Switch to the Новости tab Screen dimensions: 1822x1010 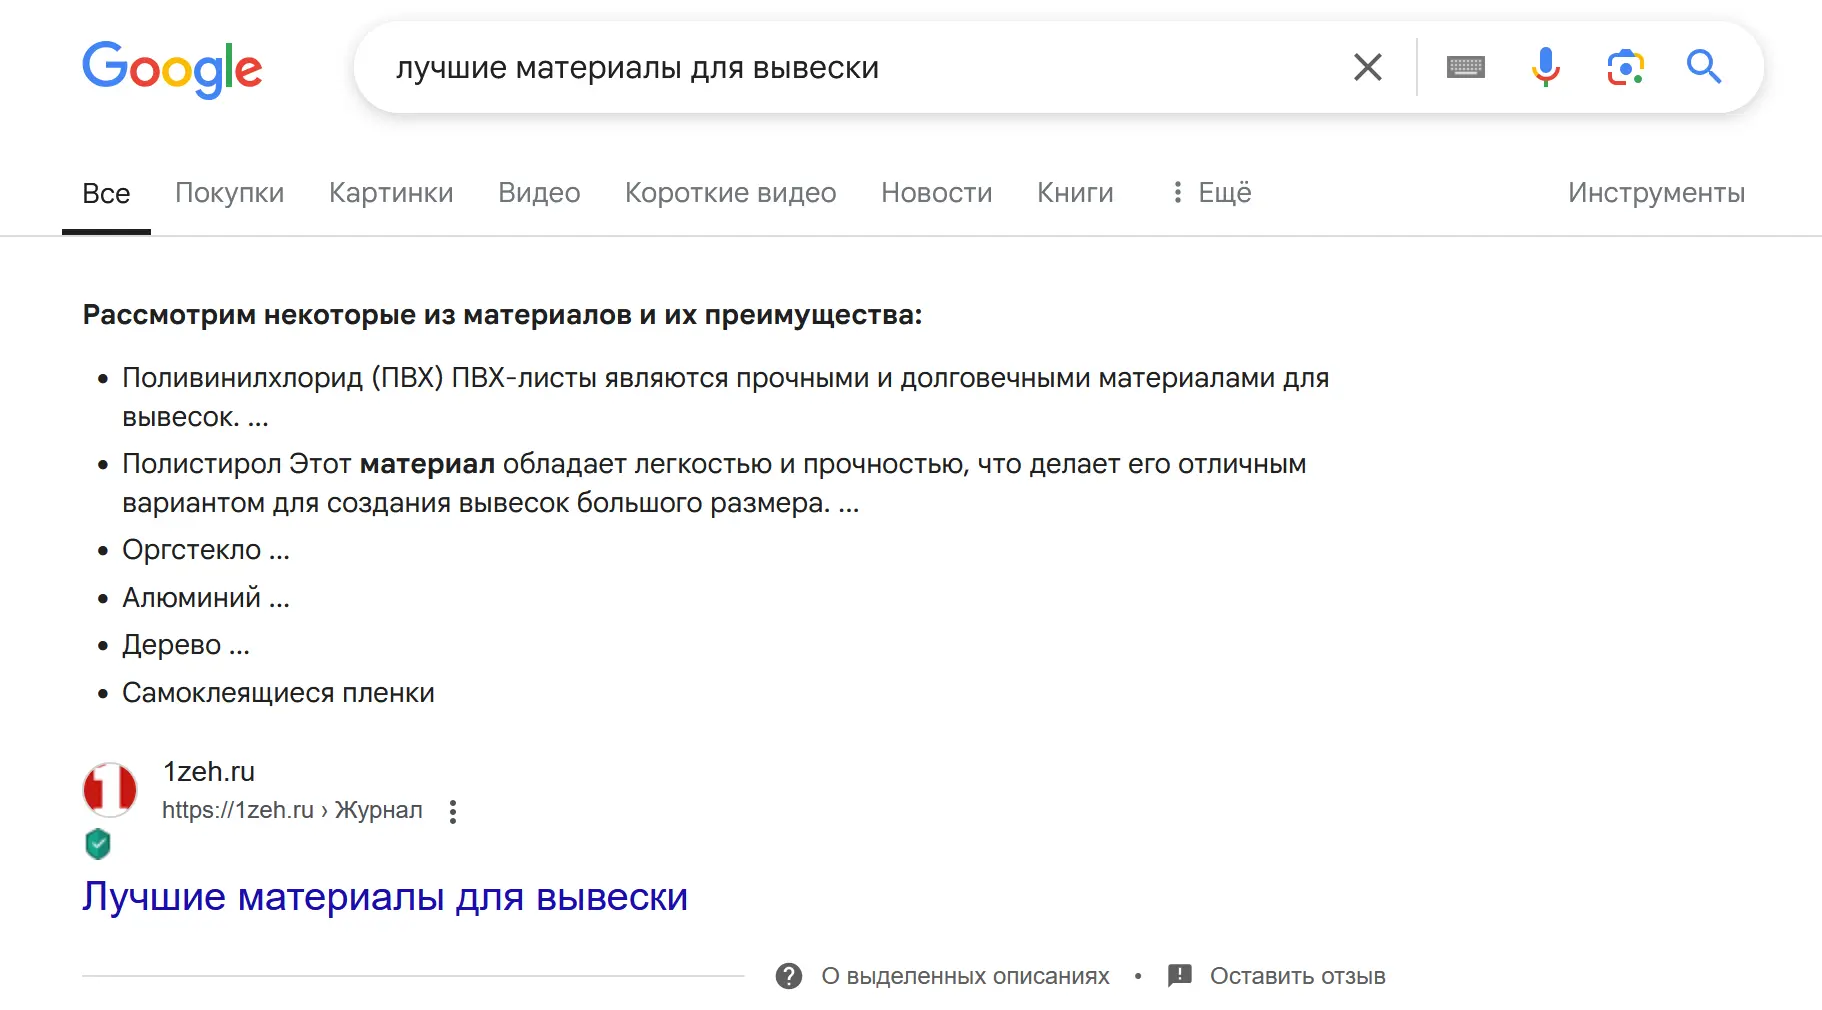click(935, 193)
